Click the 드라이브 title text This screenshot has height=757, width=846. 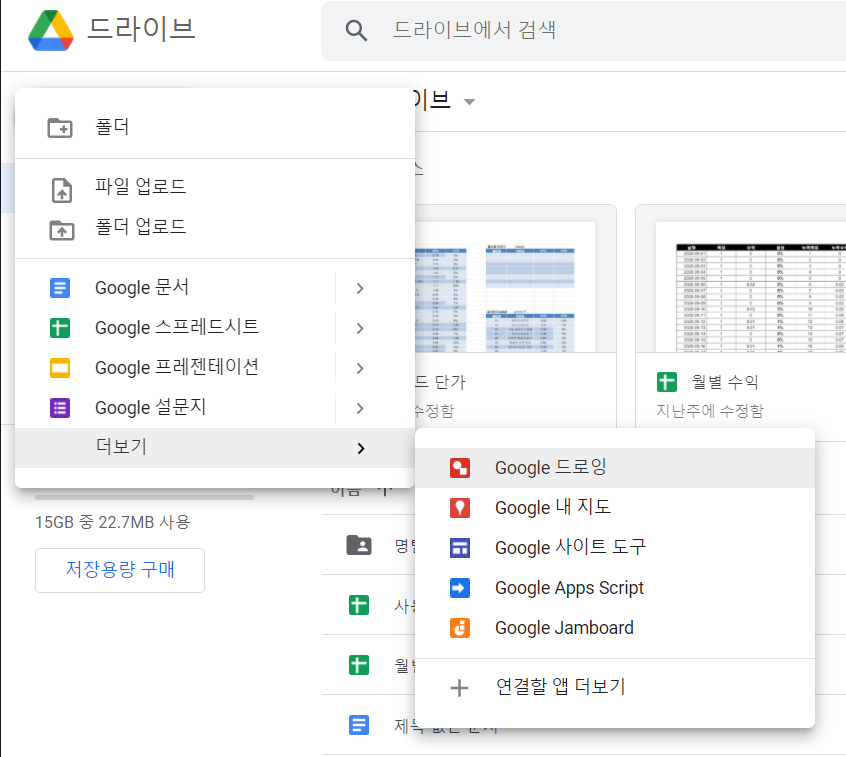coord(141,29)
